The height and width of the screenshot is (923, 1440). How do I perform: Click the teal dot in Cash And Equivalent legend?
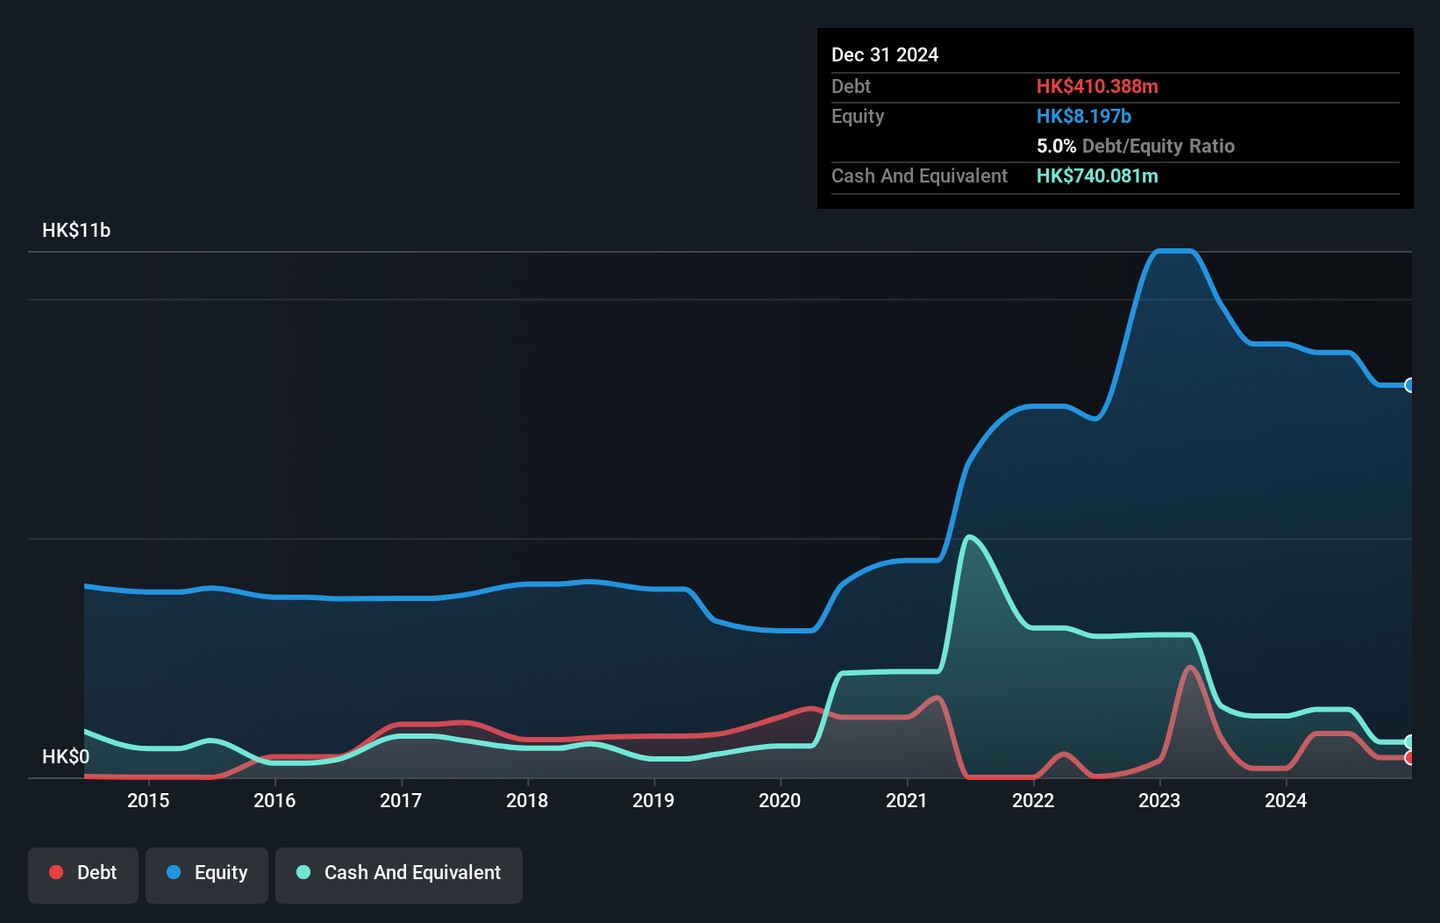coord(303,873)
